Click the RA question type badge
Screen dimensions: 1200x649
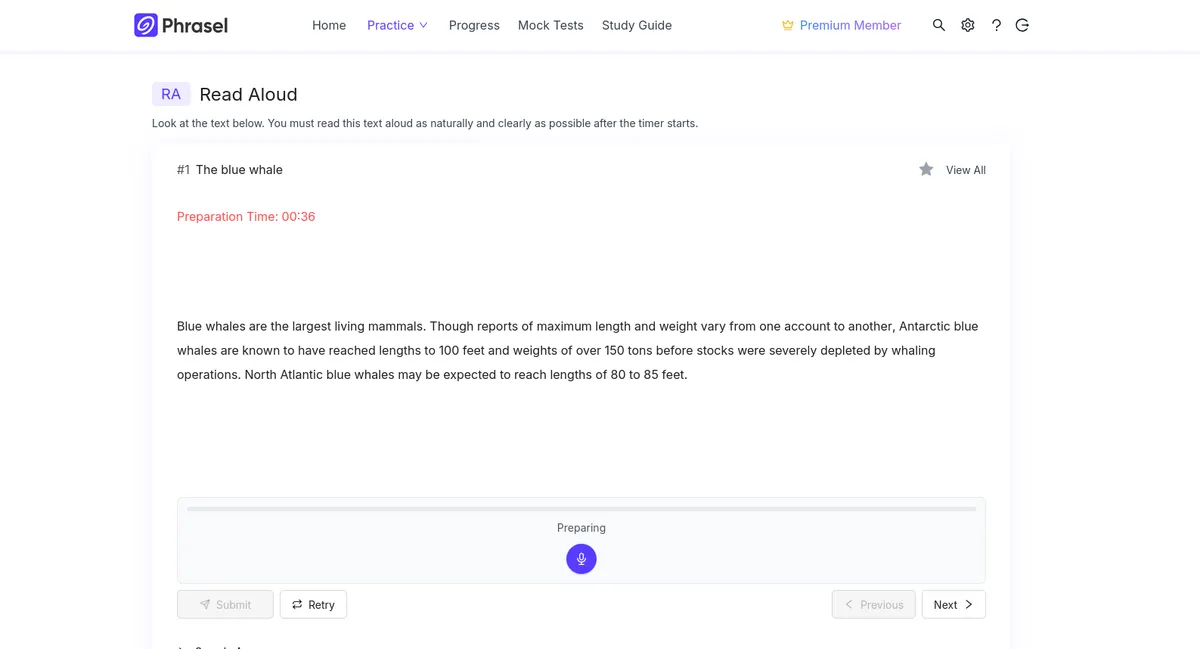[x=171, y=94]
